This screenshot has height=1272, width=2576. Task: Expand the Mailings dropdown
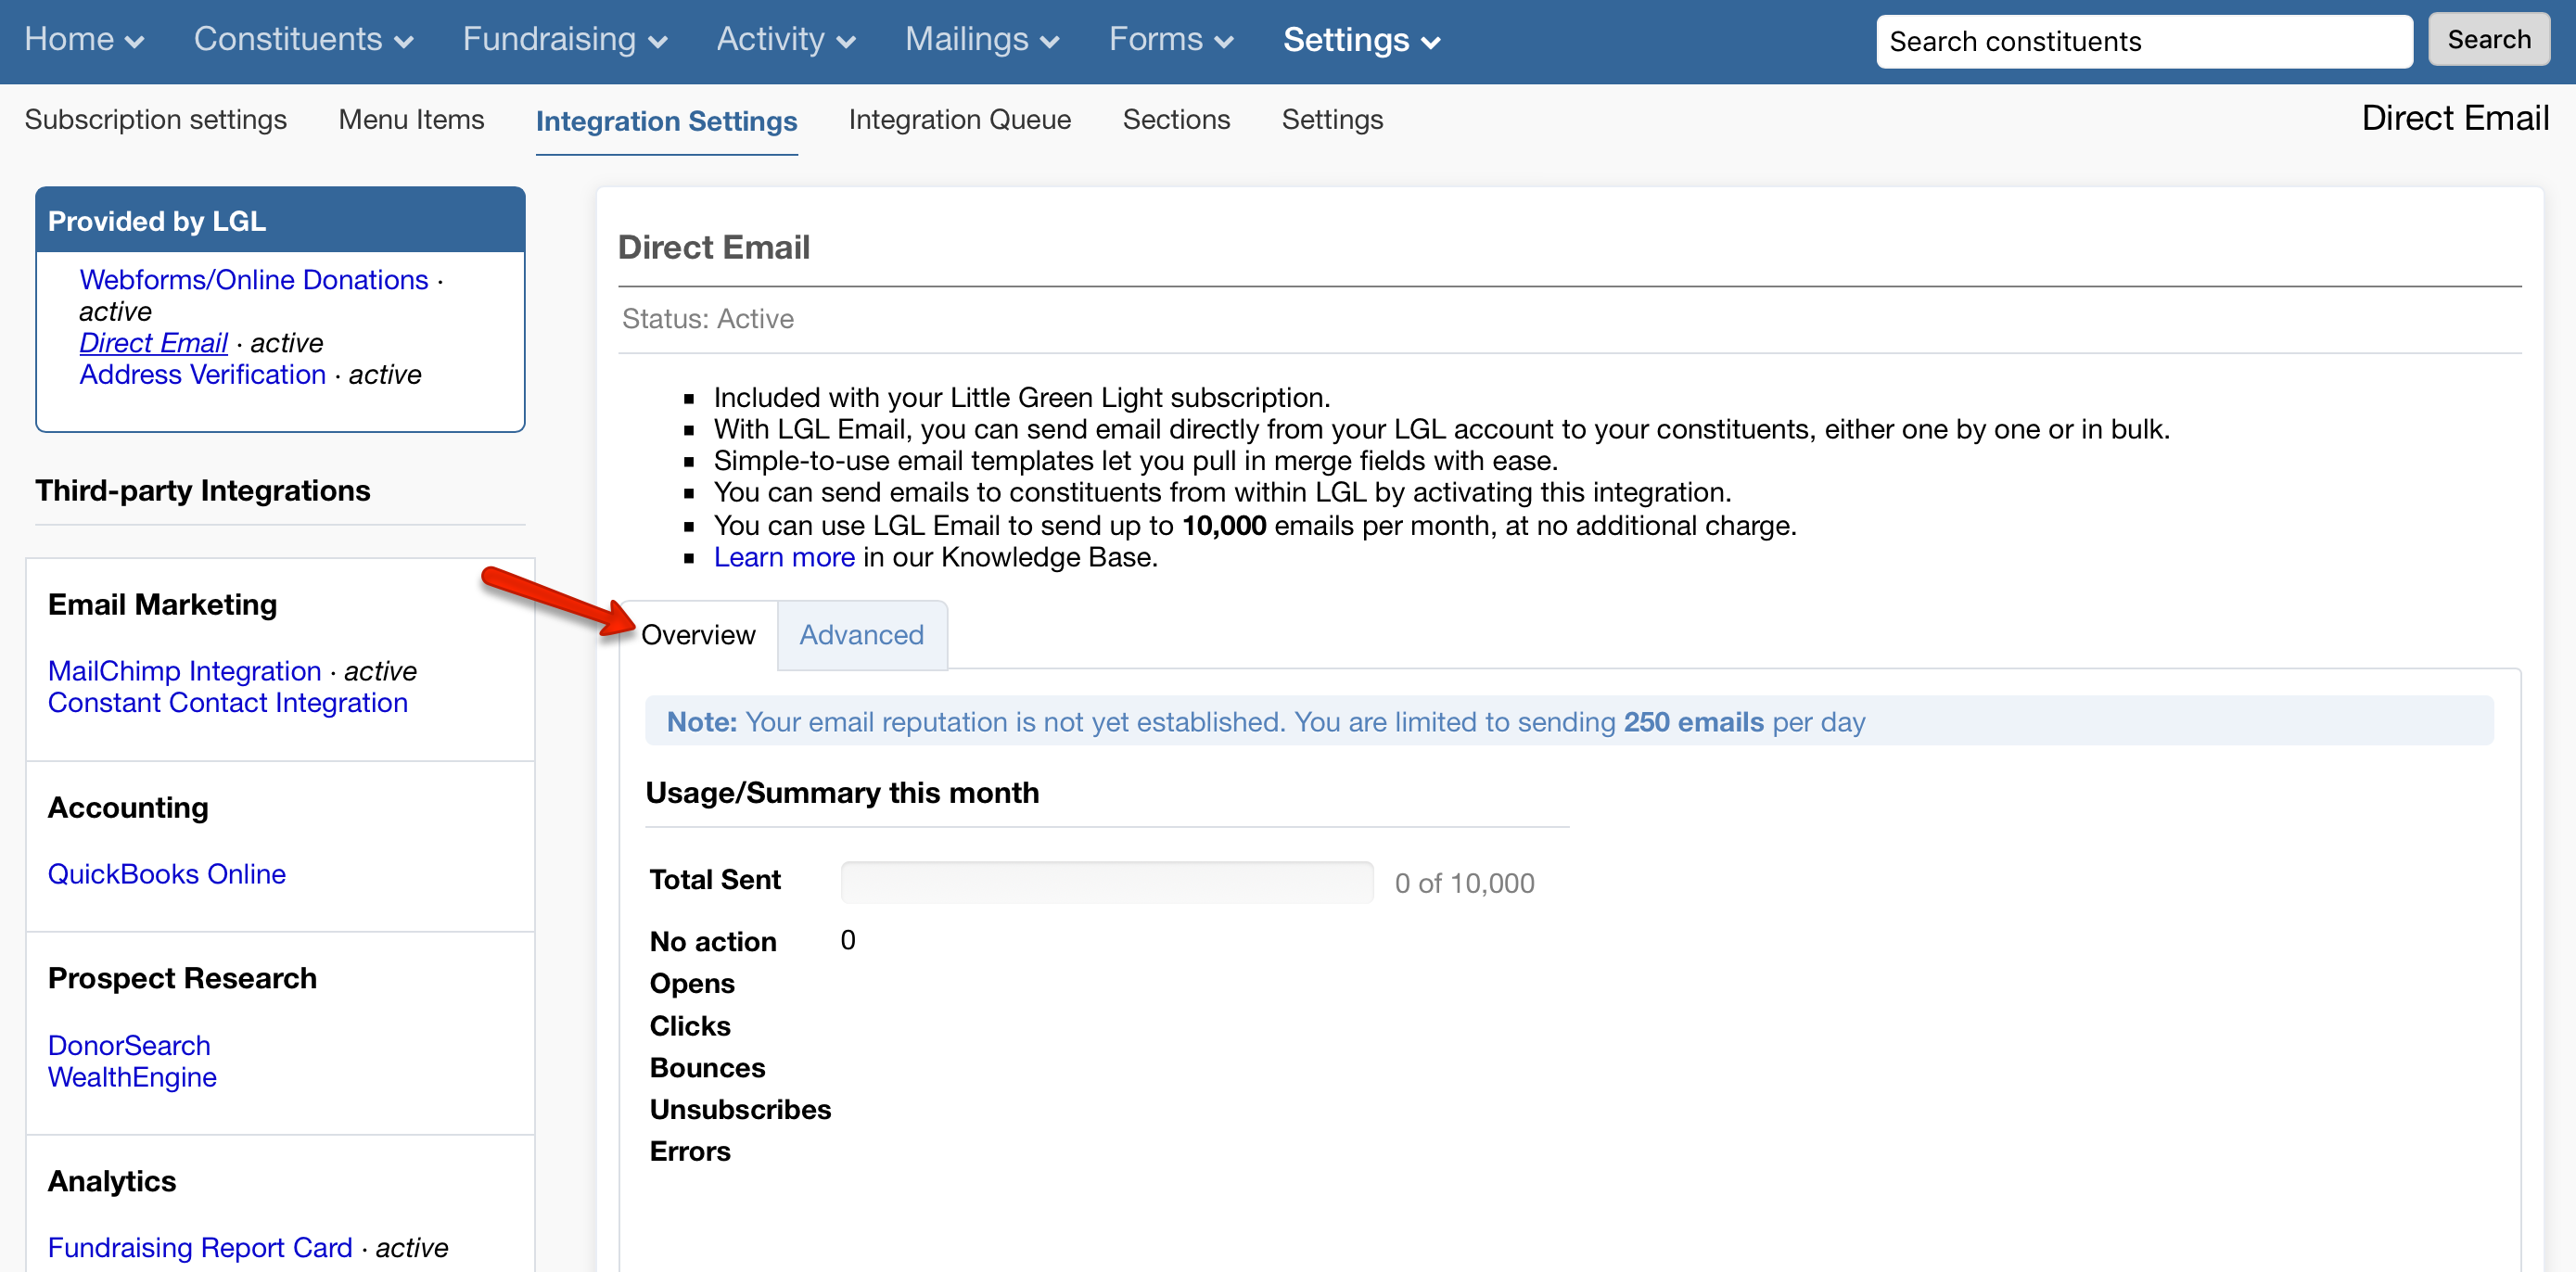coord(981,40)
